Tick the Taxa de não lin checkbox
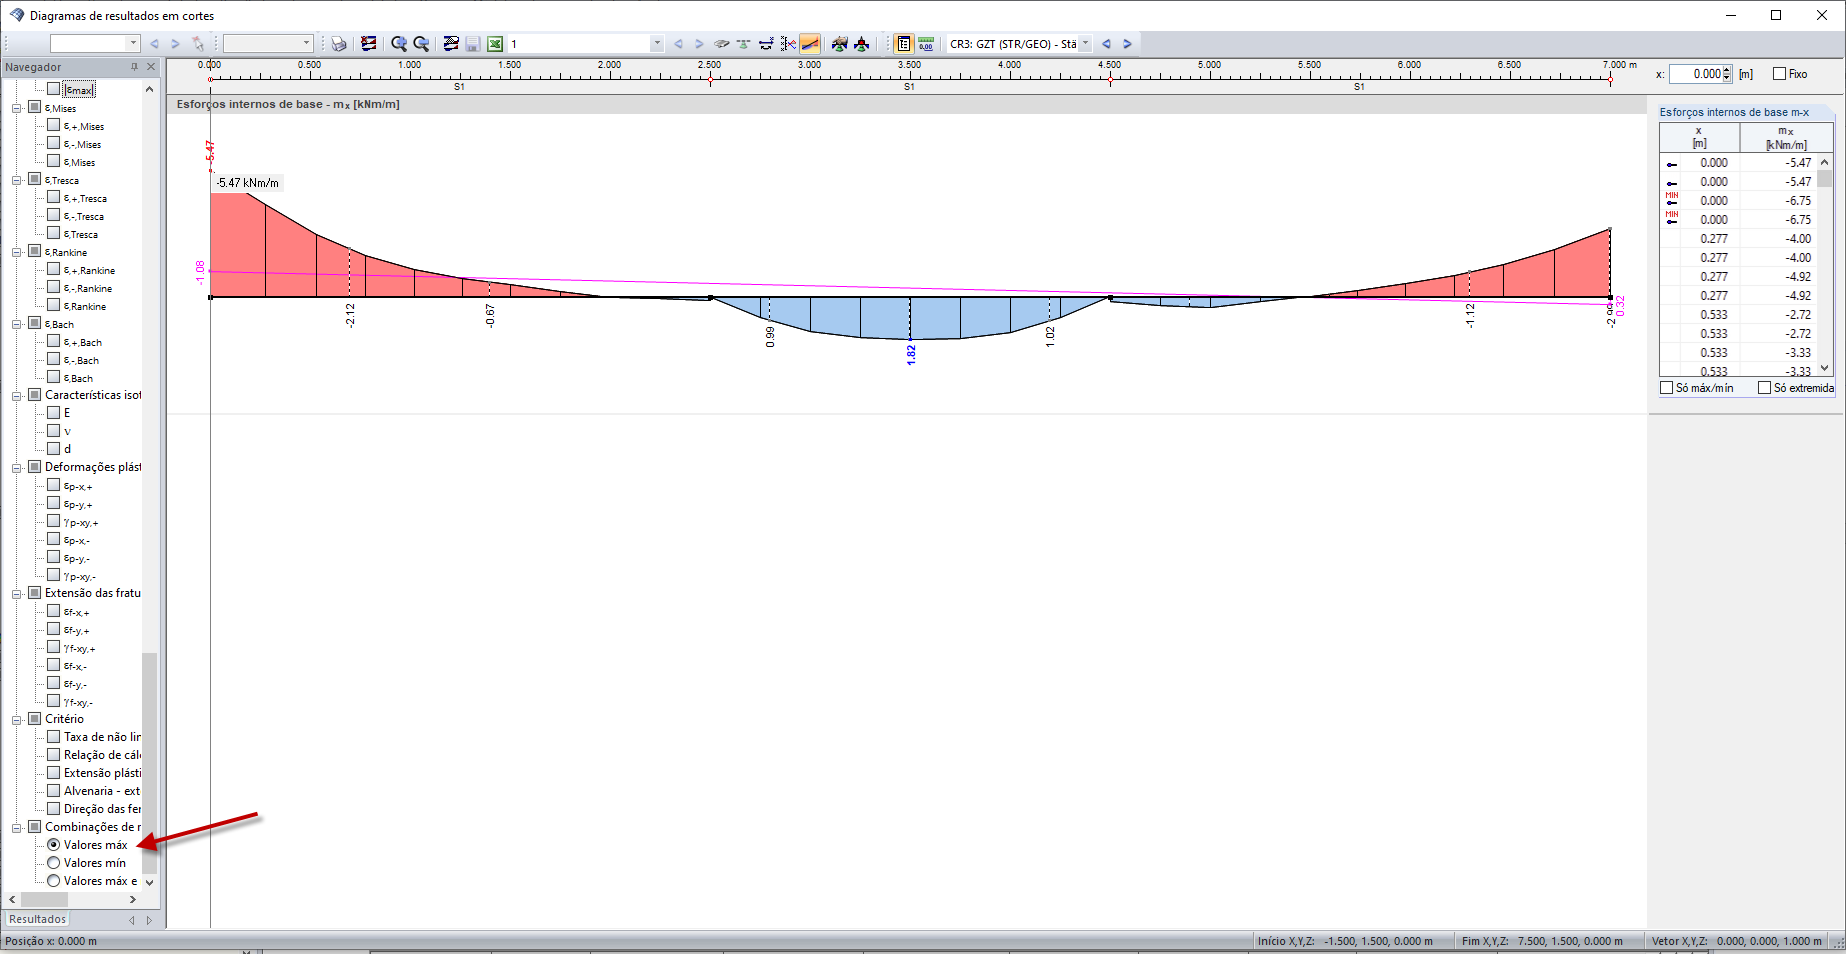1846x954 pixels. tap(54, 737)
